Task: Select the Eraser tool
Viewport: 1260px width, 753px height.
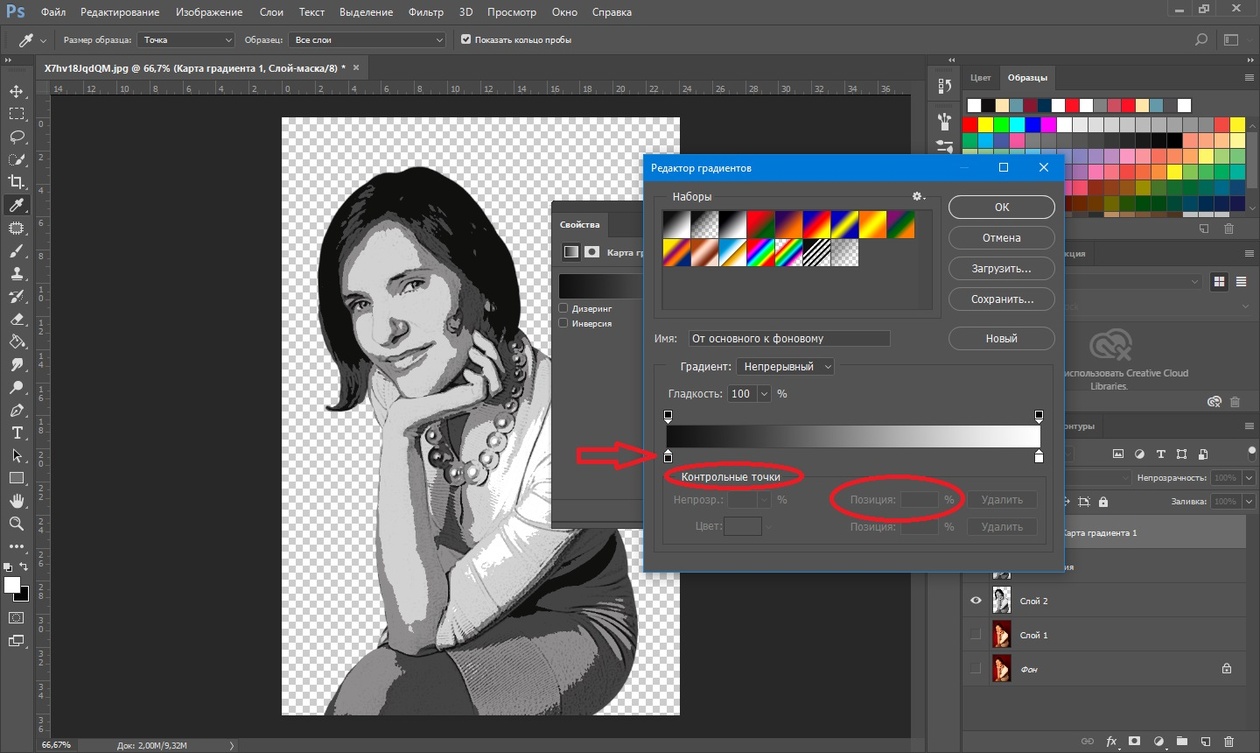Action: (x=17, y=320)
